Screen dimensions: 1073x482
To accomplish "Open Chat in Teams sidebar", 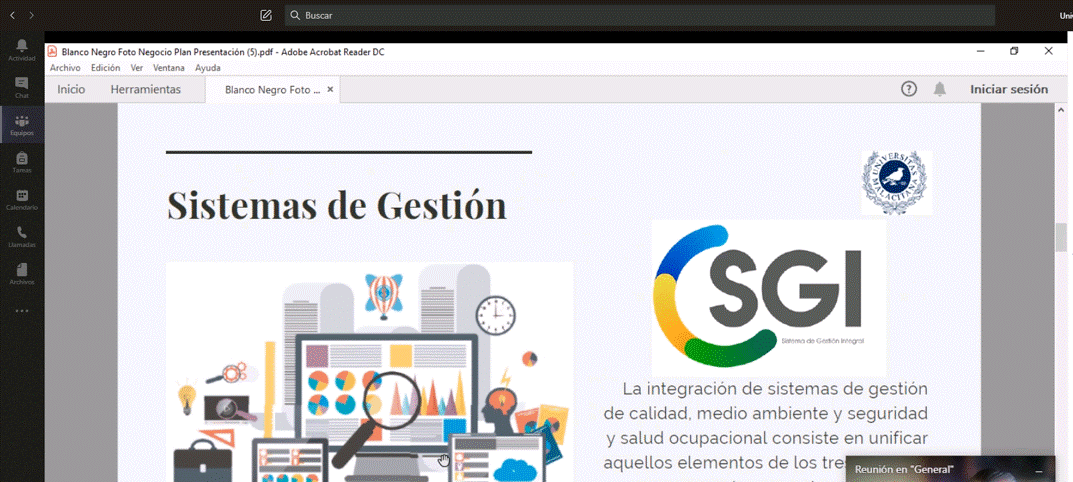I will (22, 87).
